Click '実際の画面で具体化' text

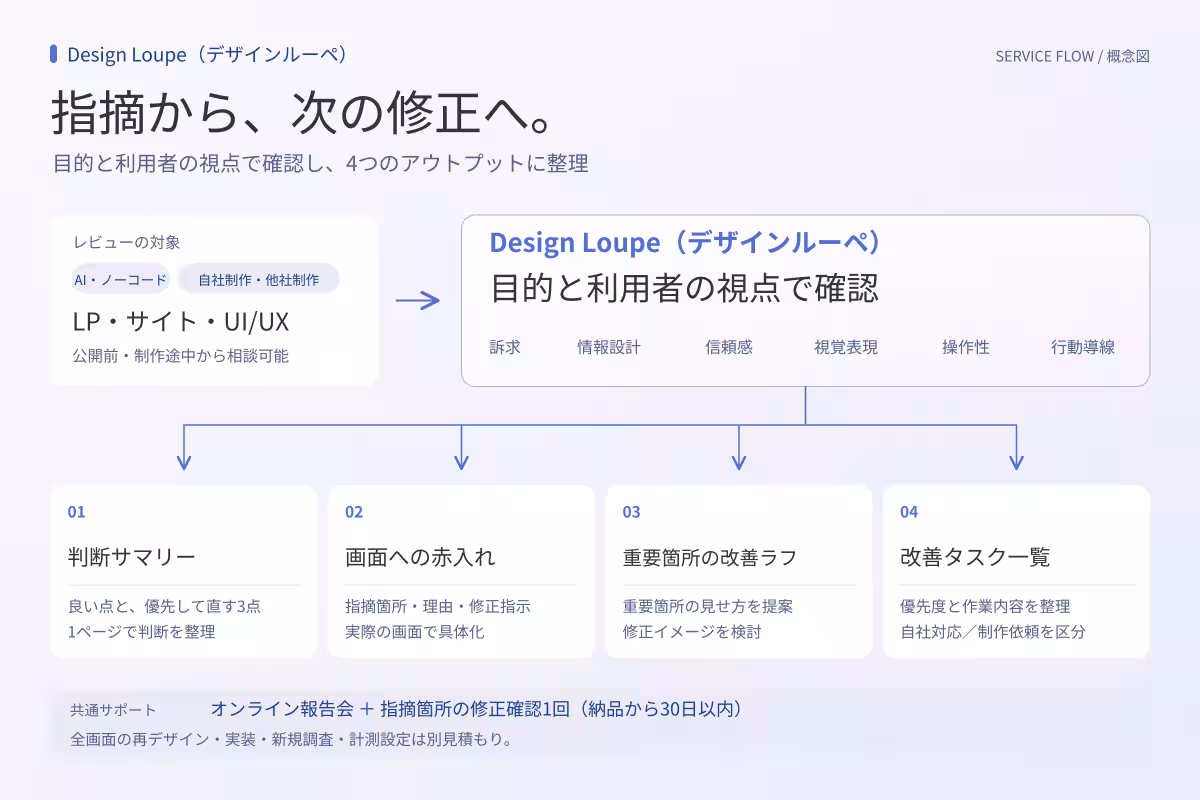pos(415,632)
